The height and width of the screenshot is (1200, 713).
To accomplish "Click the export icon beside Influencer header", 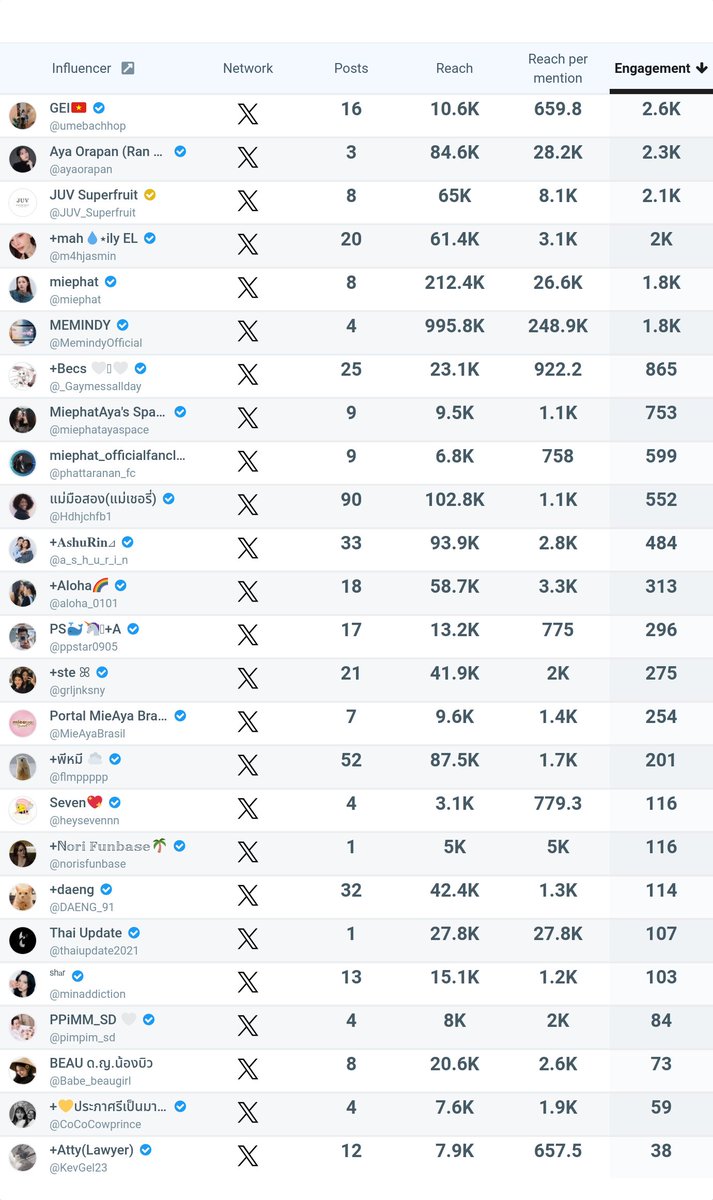I will [127, 68].
